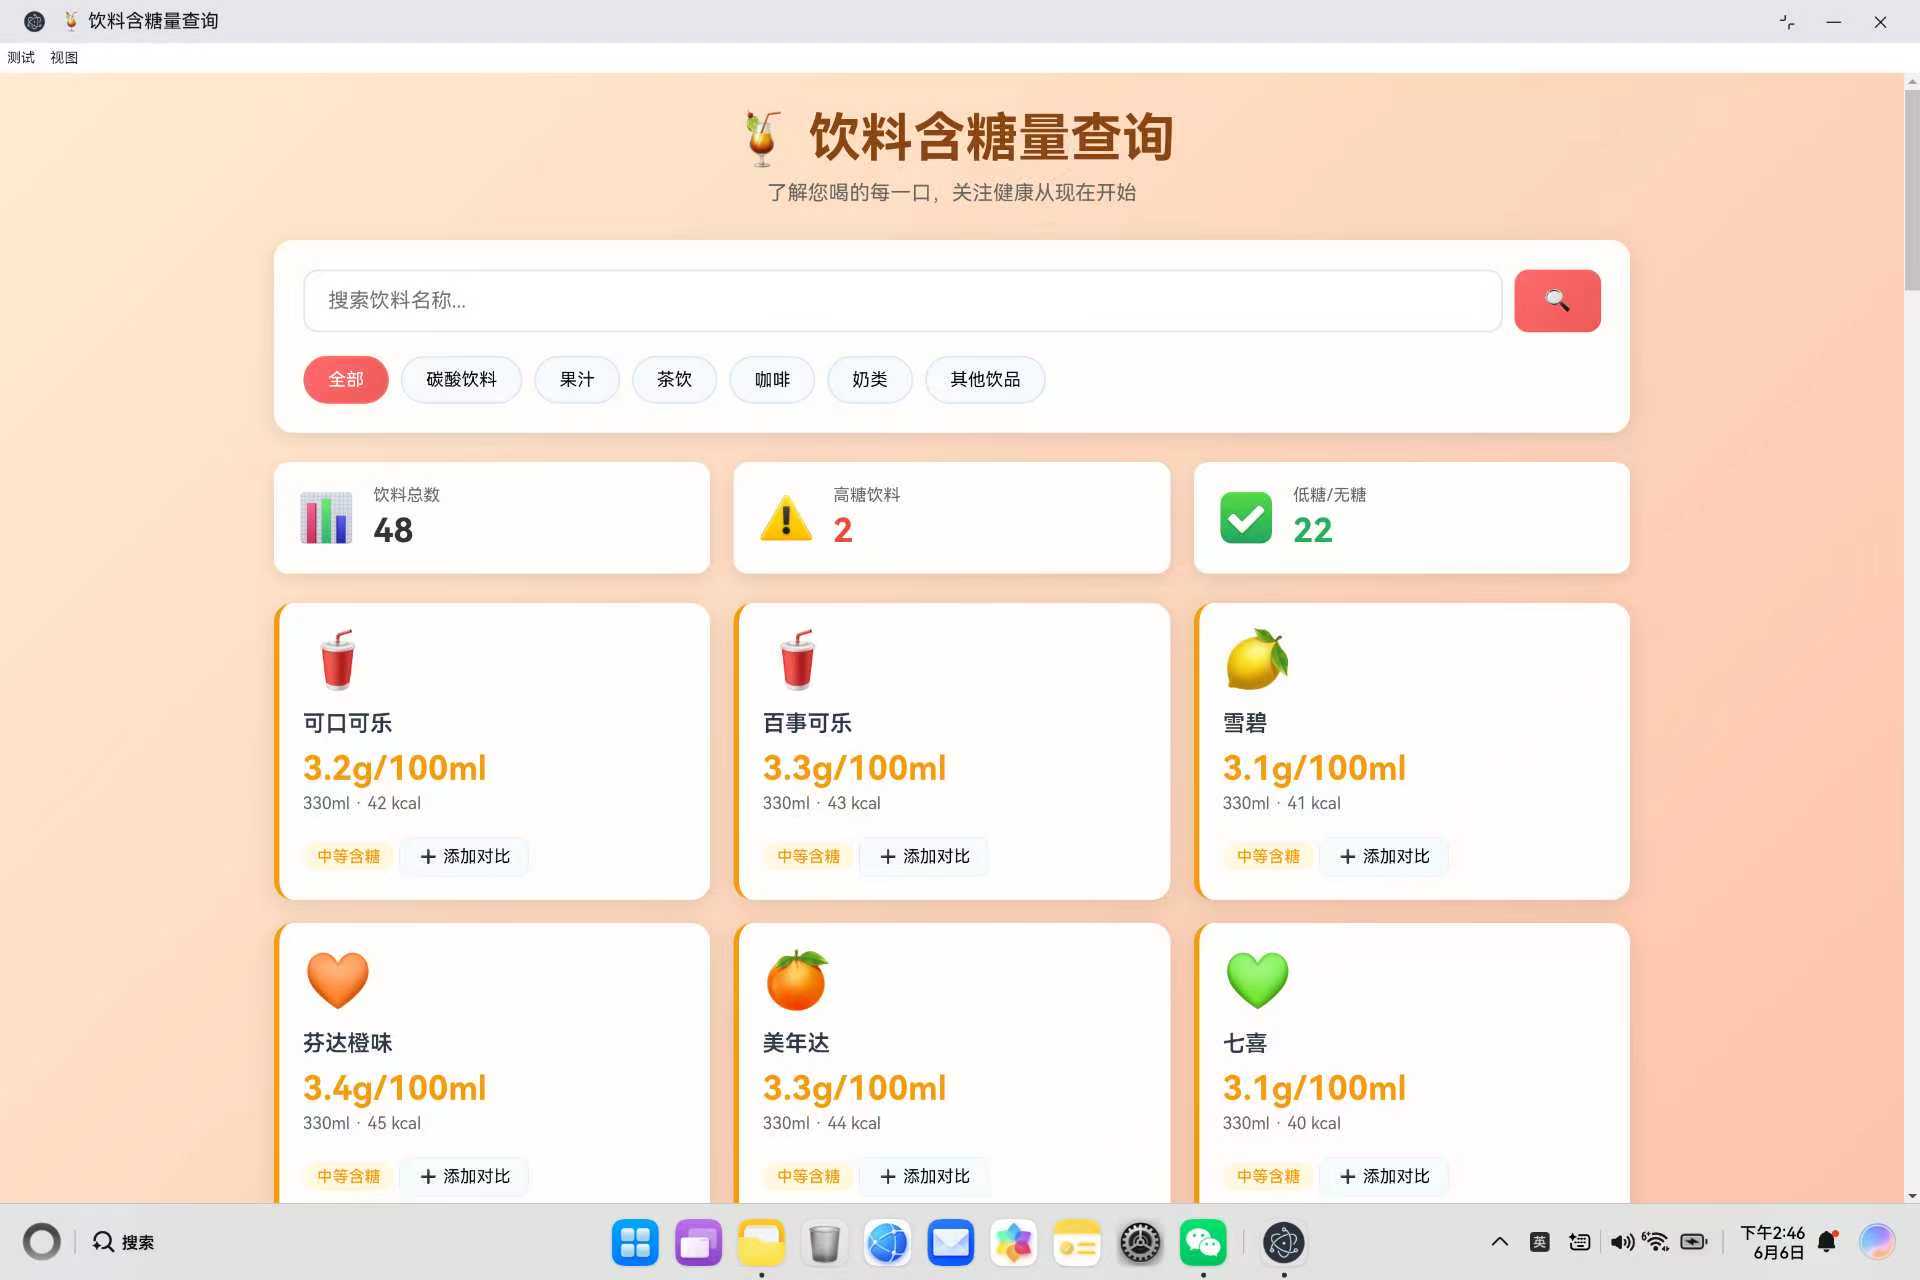The image size is (1920, 1280).
Task: Add 美年达 to comparison
Action: (925, 1177)
